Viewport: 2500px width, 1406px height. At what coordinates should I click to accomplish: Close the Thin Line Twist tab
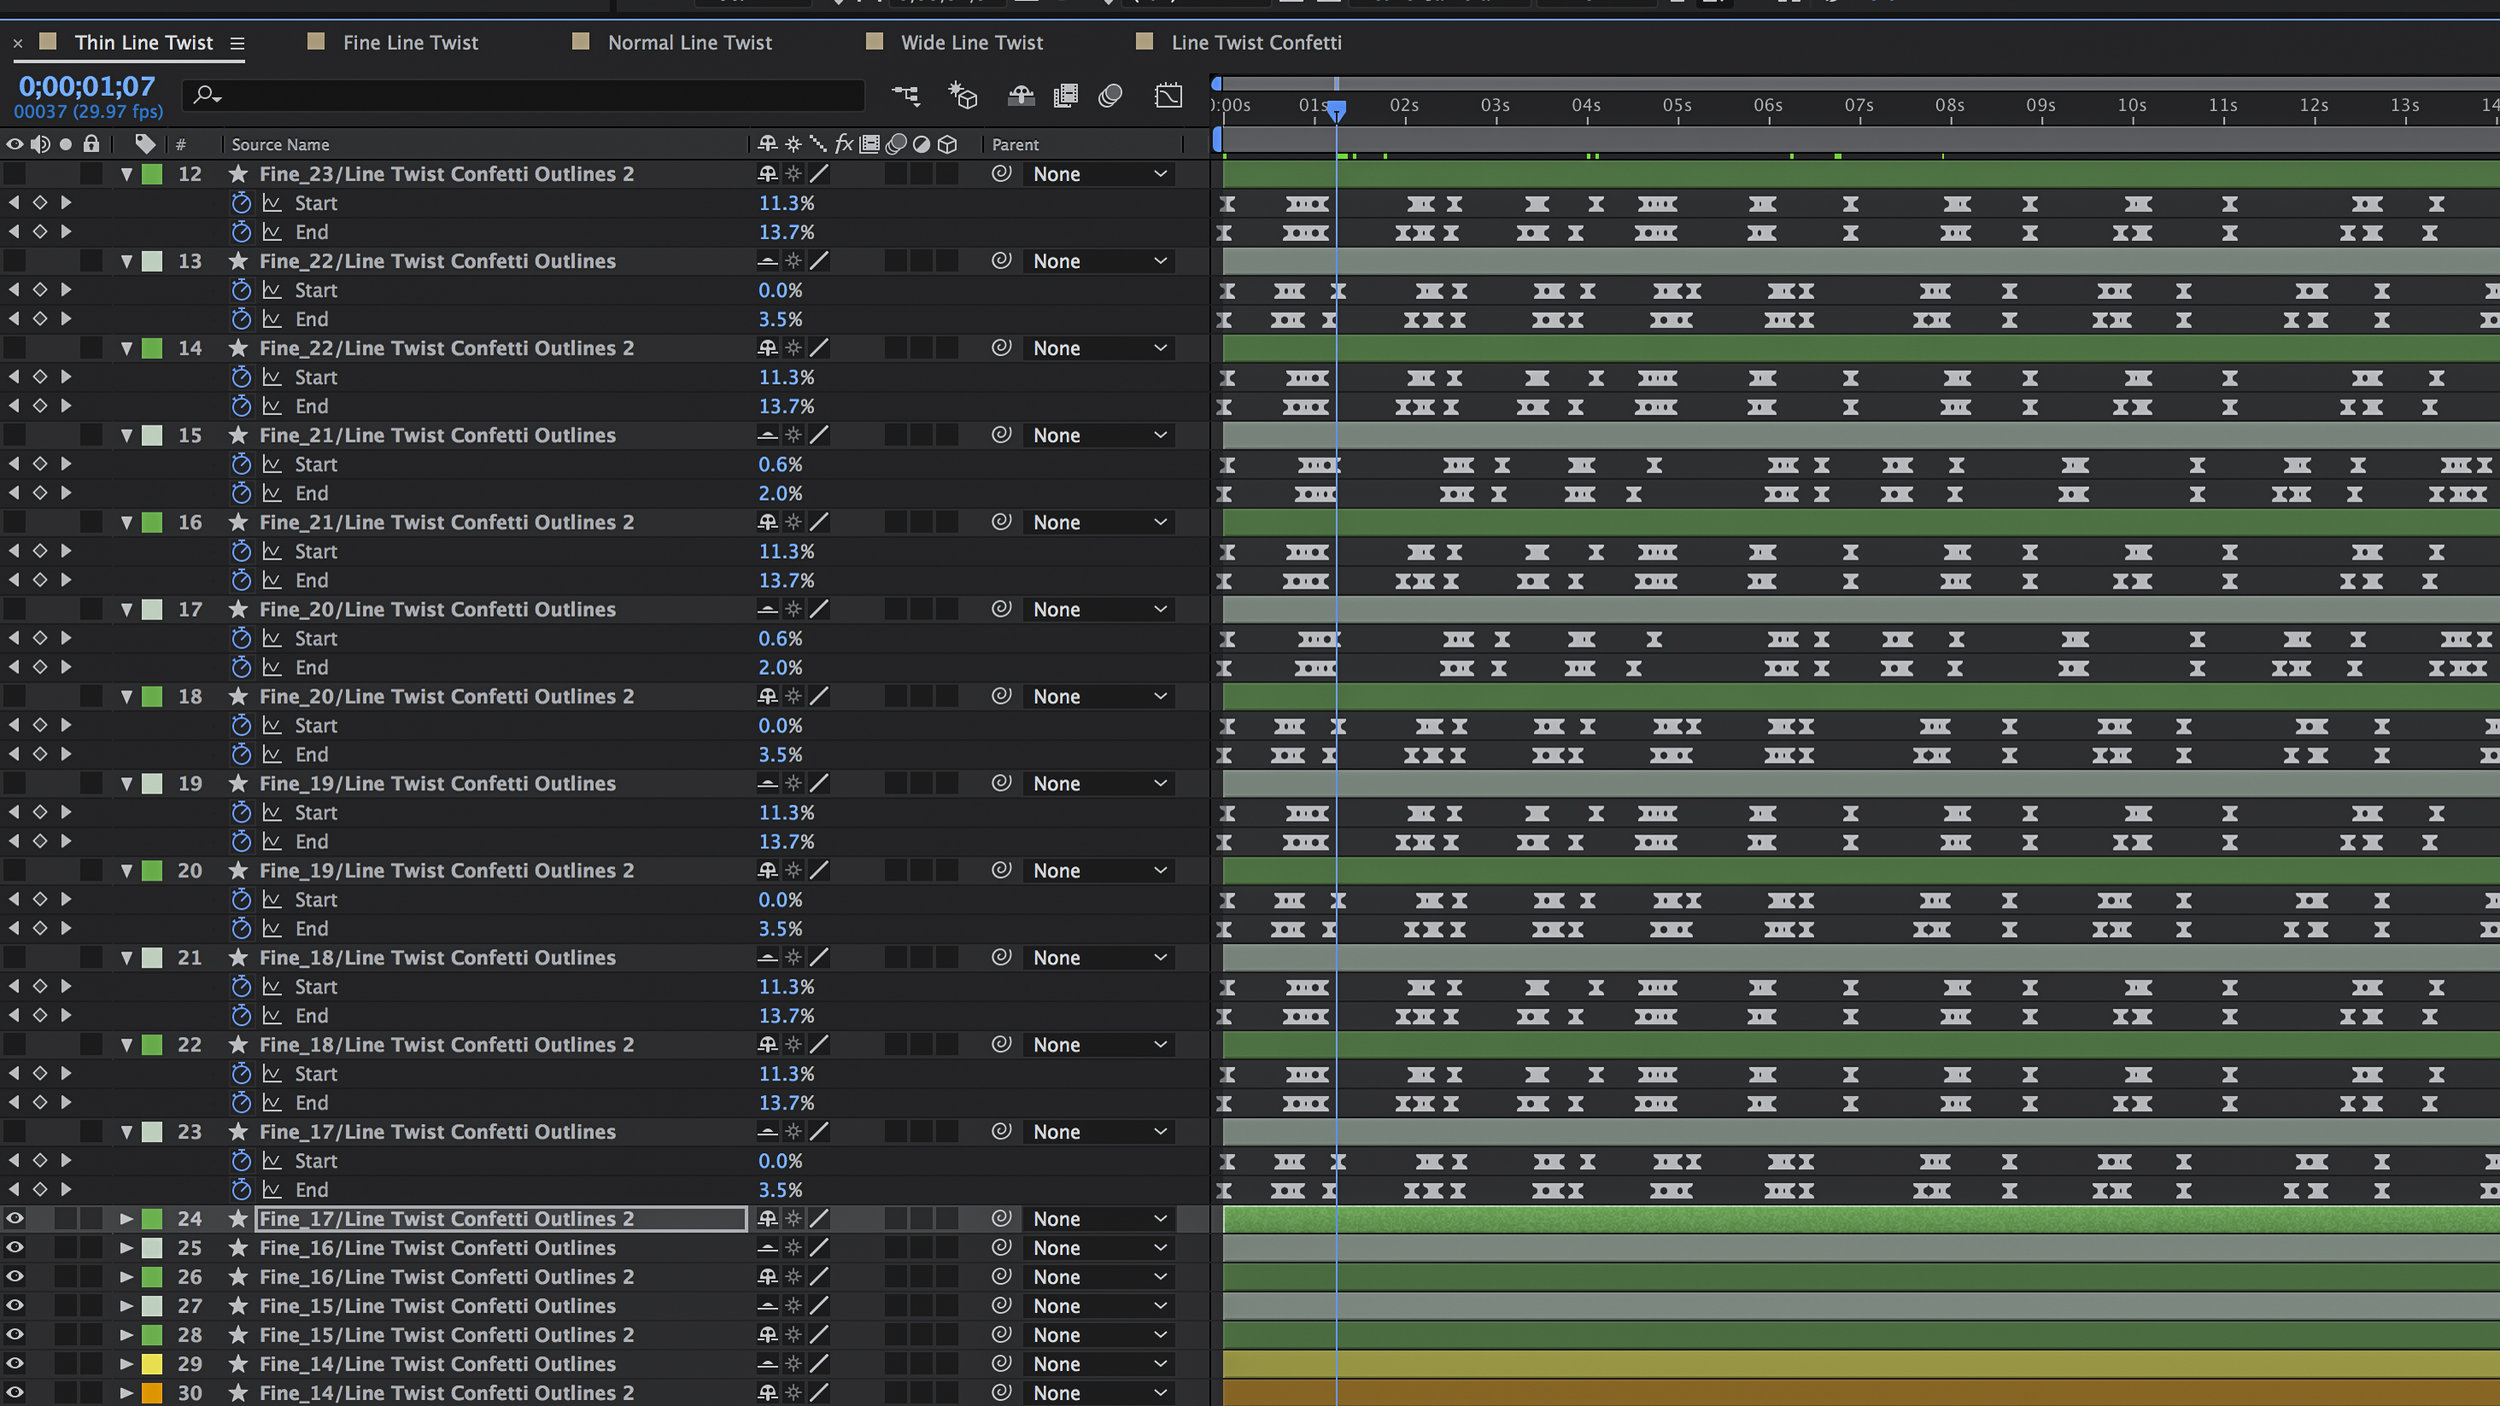click(17, 43)
